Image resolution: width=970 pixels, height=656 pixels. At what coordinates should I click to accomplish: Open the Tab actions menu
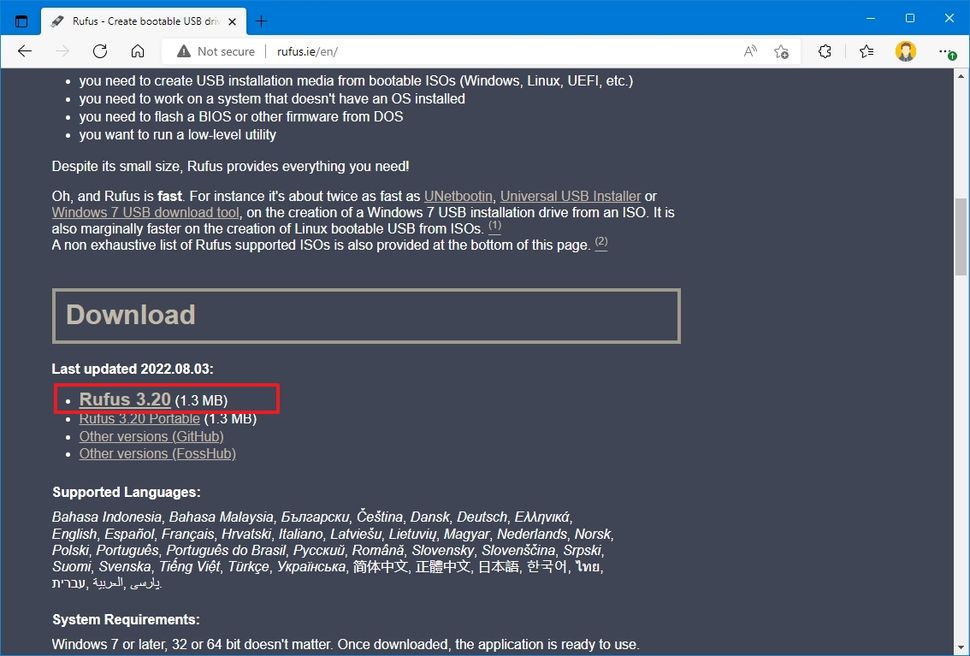point(21,20)
